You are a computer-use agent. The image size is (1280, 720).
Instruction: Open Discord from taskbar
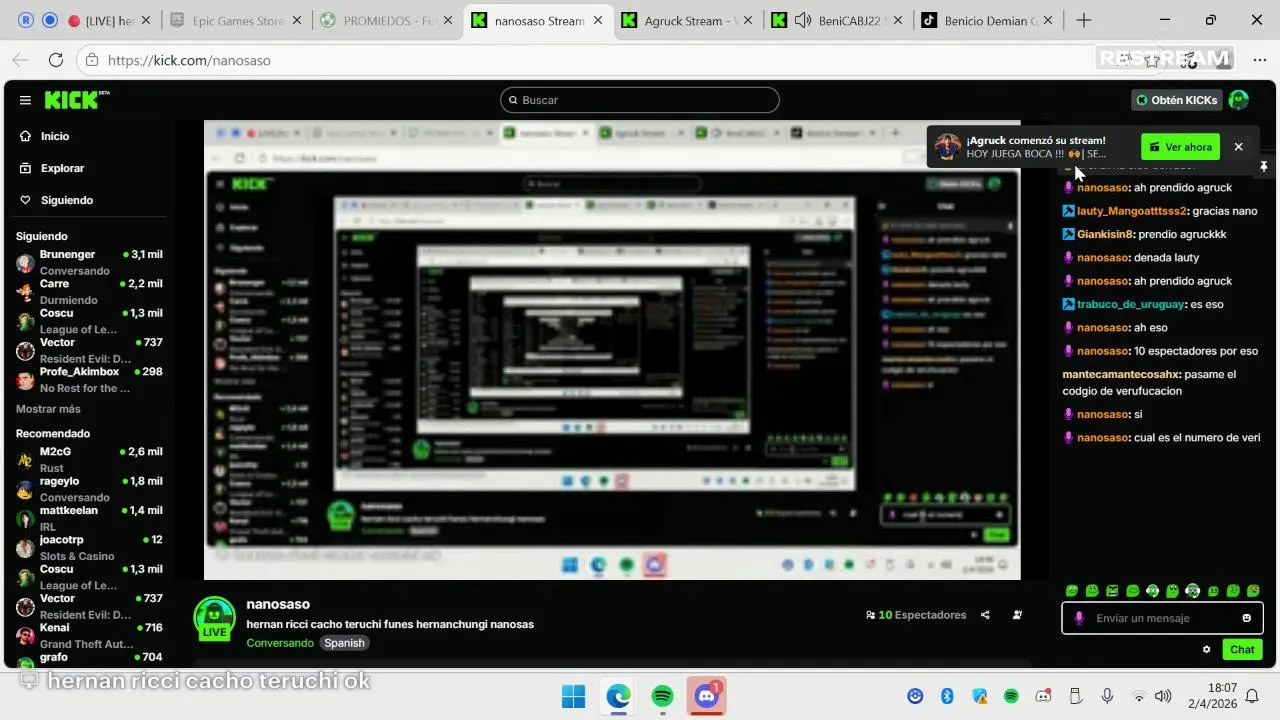tap(707, 696)
